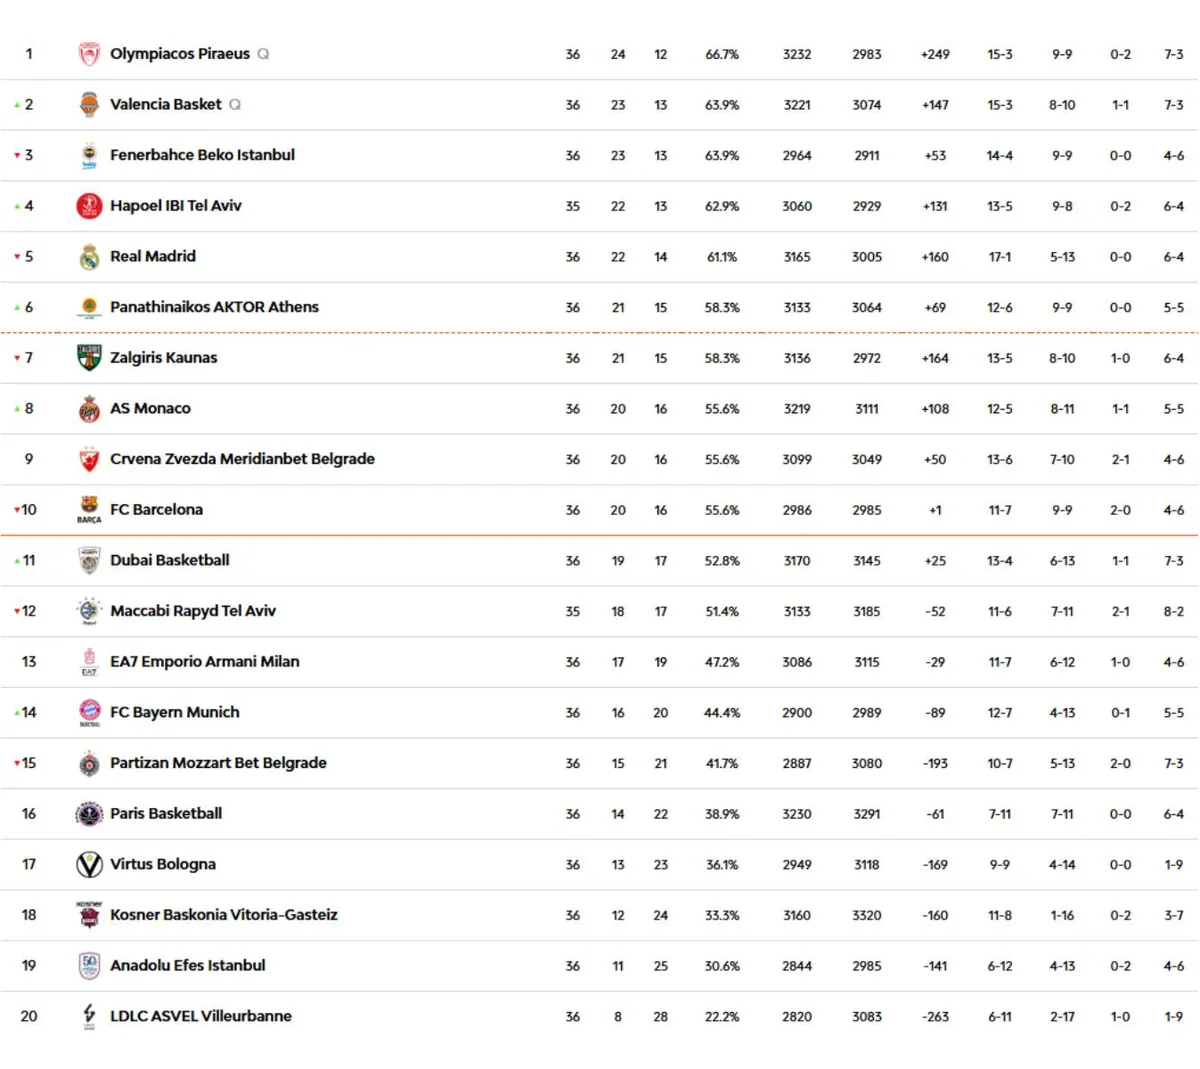Select the EA7 Emporio Armani Milan name
The width and height of the screenshot is (1200, 1069).
click(x=204, y=662)
